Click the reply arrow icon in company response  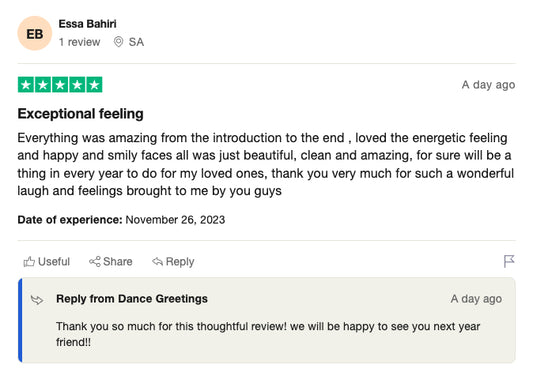coord(37,300)
